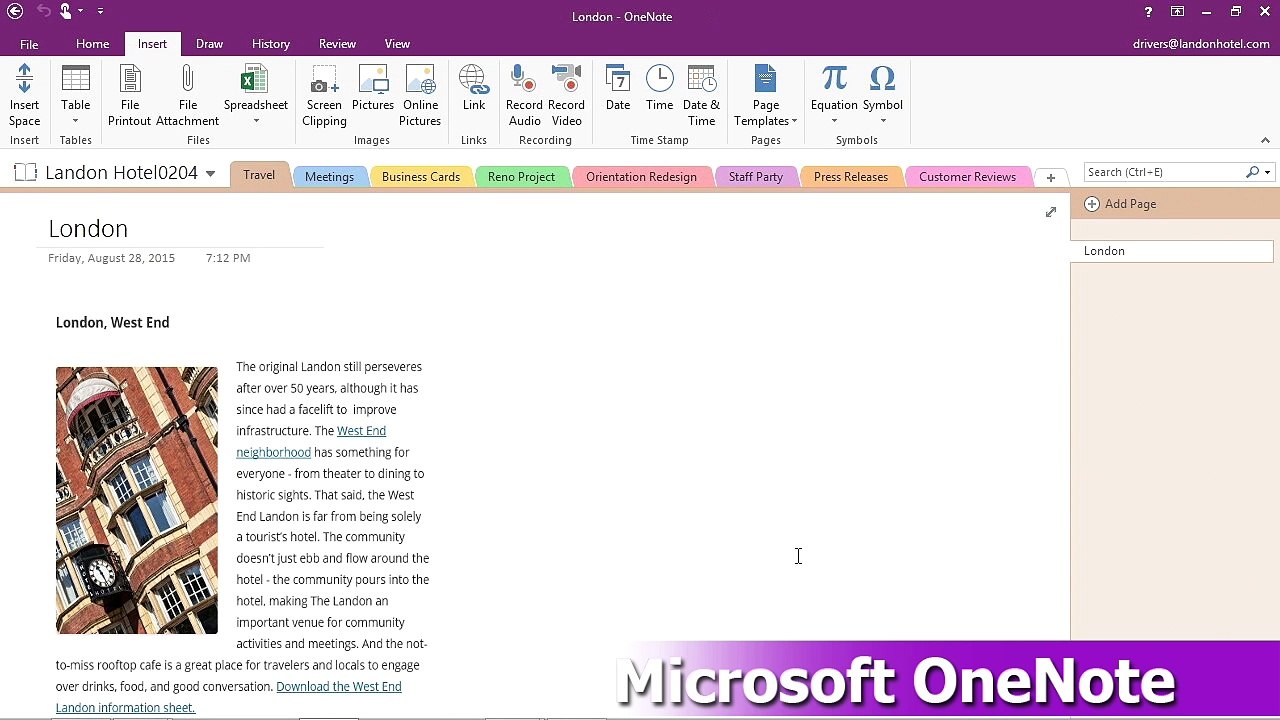Screen dimensions: 1280x720
Task: Switch to the Home ribbon tab
Action: (92, 44)
